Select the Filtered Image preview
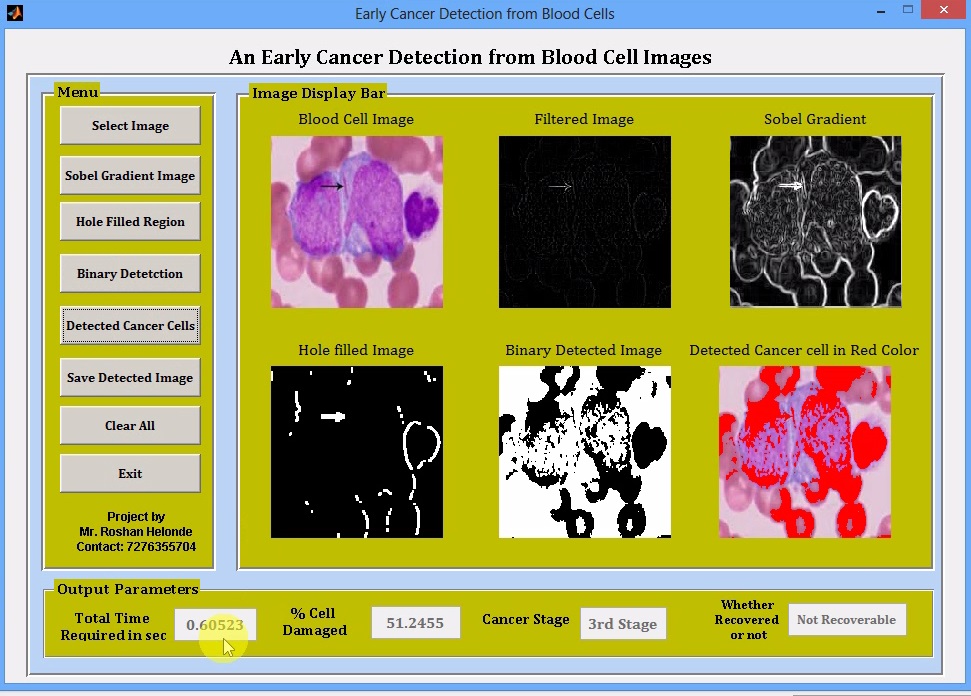 click(x=584, y=222)
